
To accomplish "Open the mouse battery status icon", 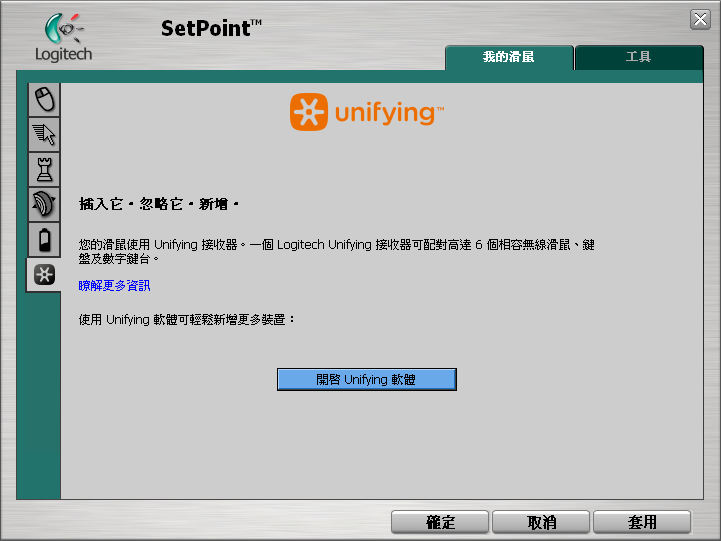I will tap(45, 239).
